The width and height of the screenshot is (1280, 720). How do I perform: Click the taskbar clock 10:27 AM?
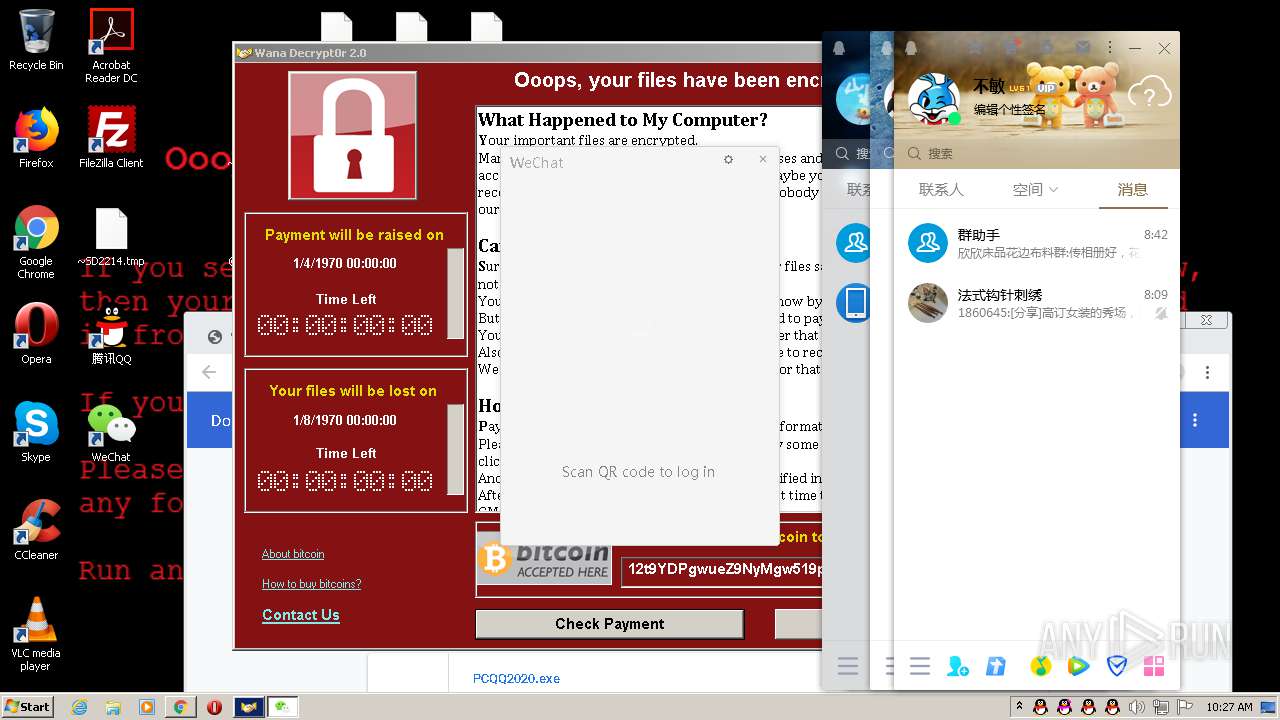1229,707
